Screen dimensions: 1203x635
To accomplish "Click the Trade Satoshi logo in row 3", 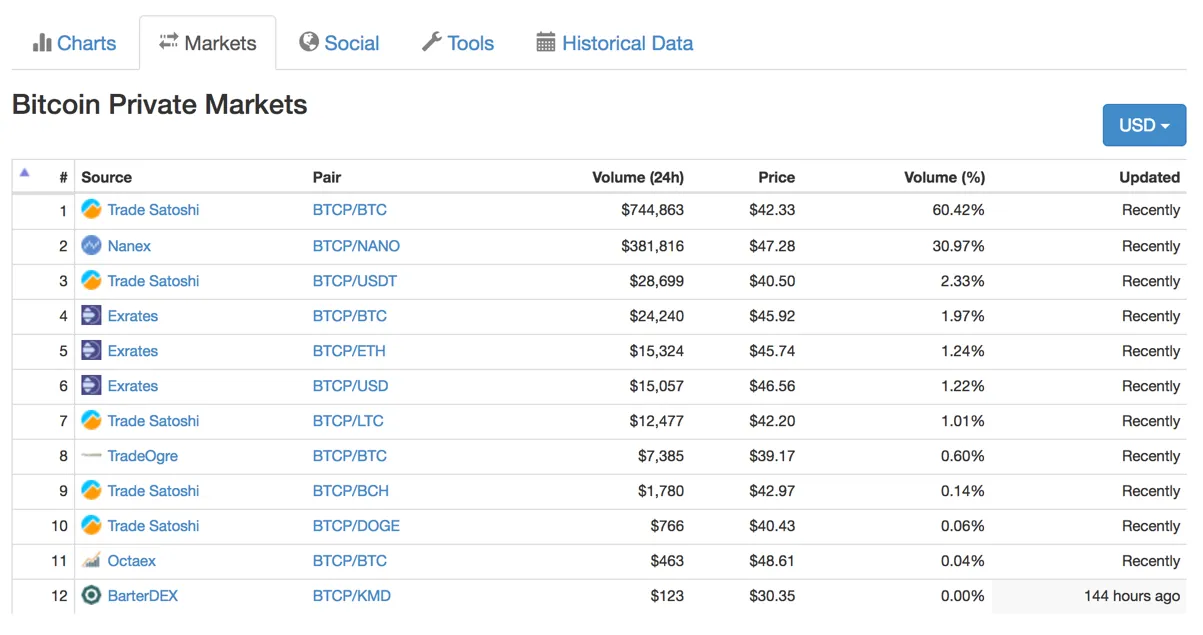I will pyautogui.click(x=91, y=280).
